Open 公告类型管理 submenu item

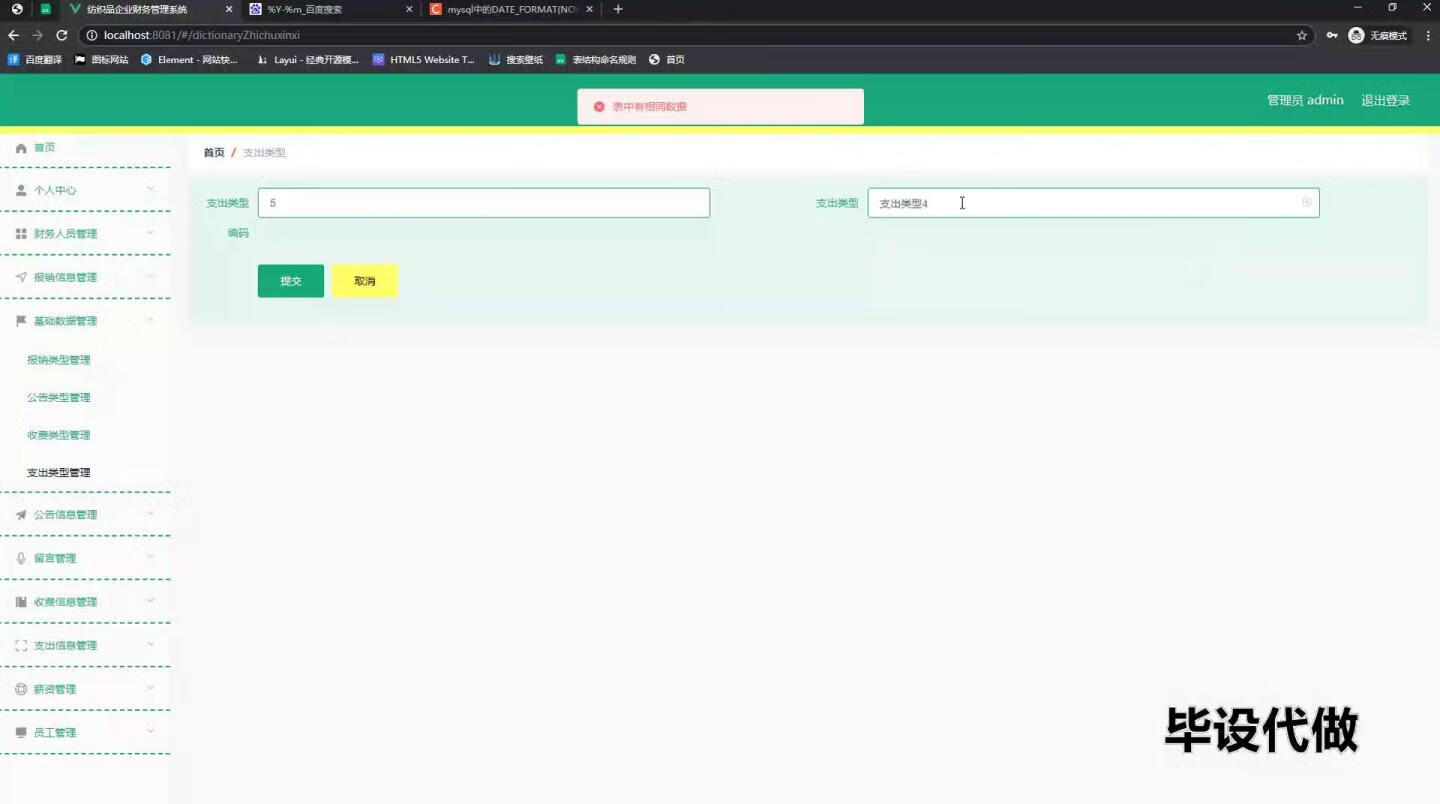point(58,398)
